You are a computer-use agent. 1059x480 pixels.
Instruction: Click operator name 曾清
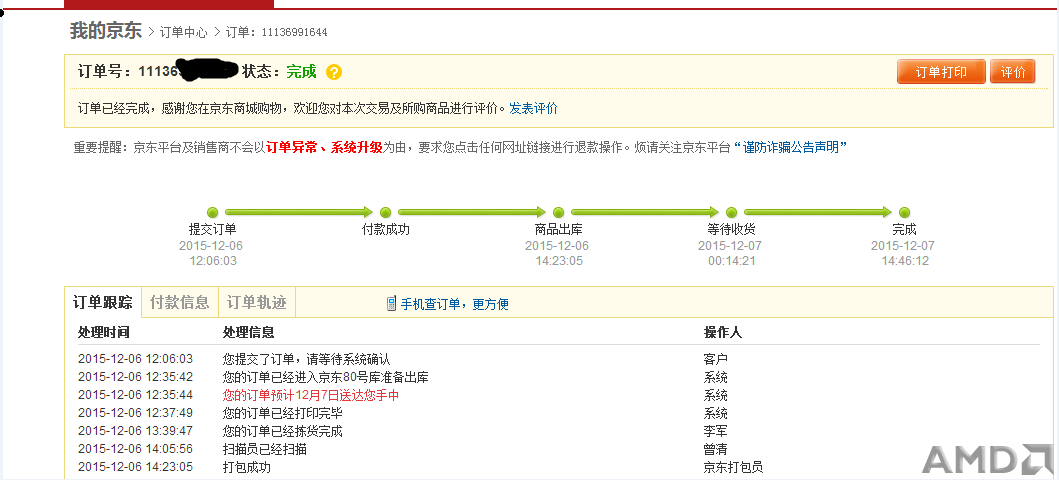[x=715, y=449]
